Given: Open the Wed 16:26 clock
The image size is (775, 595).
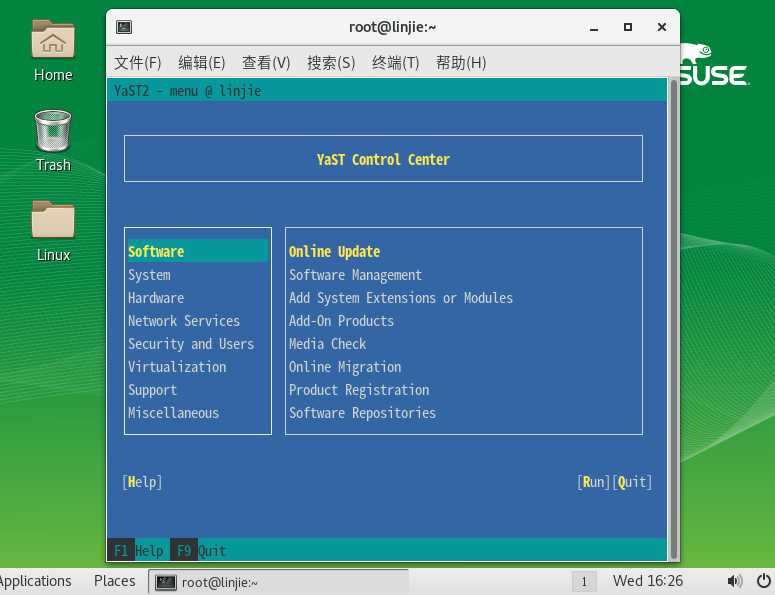Looking at the screenshot, I should point(647,581).
